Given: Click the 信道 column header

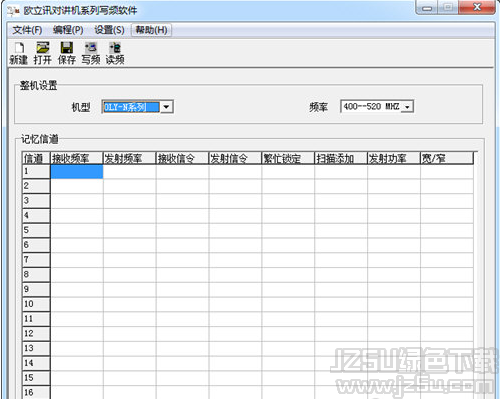Looking at the screenshot, I should pyautogui.click(x=36, y=158).
